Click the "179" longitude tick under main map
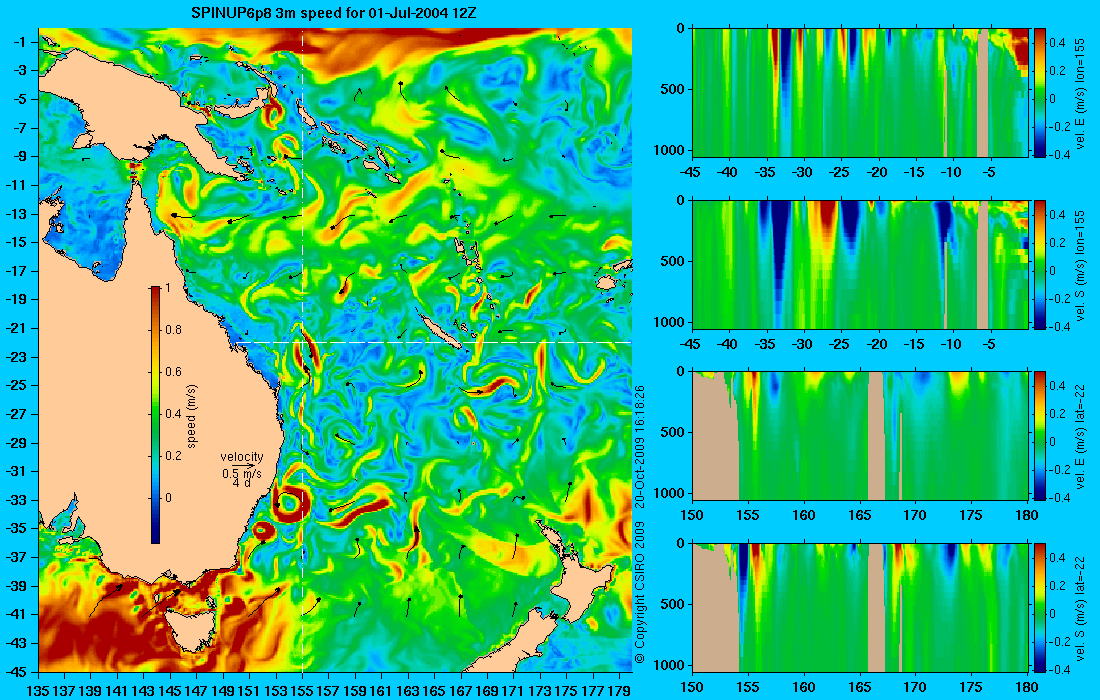Image resolution: width=1100 pixels, height=700 pixels. [620, 691]
